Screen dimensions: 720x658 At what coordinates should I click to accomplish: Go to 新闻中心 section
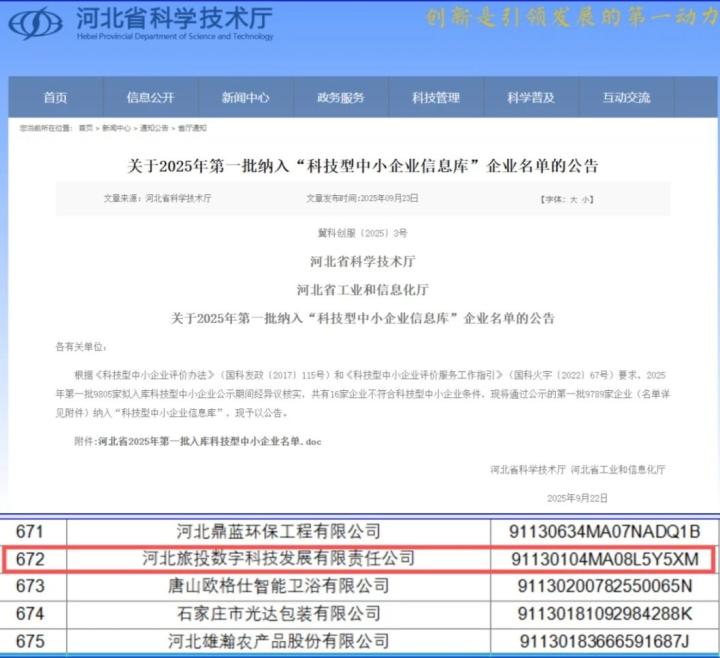click(245, 97)
